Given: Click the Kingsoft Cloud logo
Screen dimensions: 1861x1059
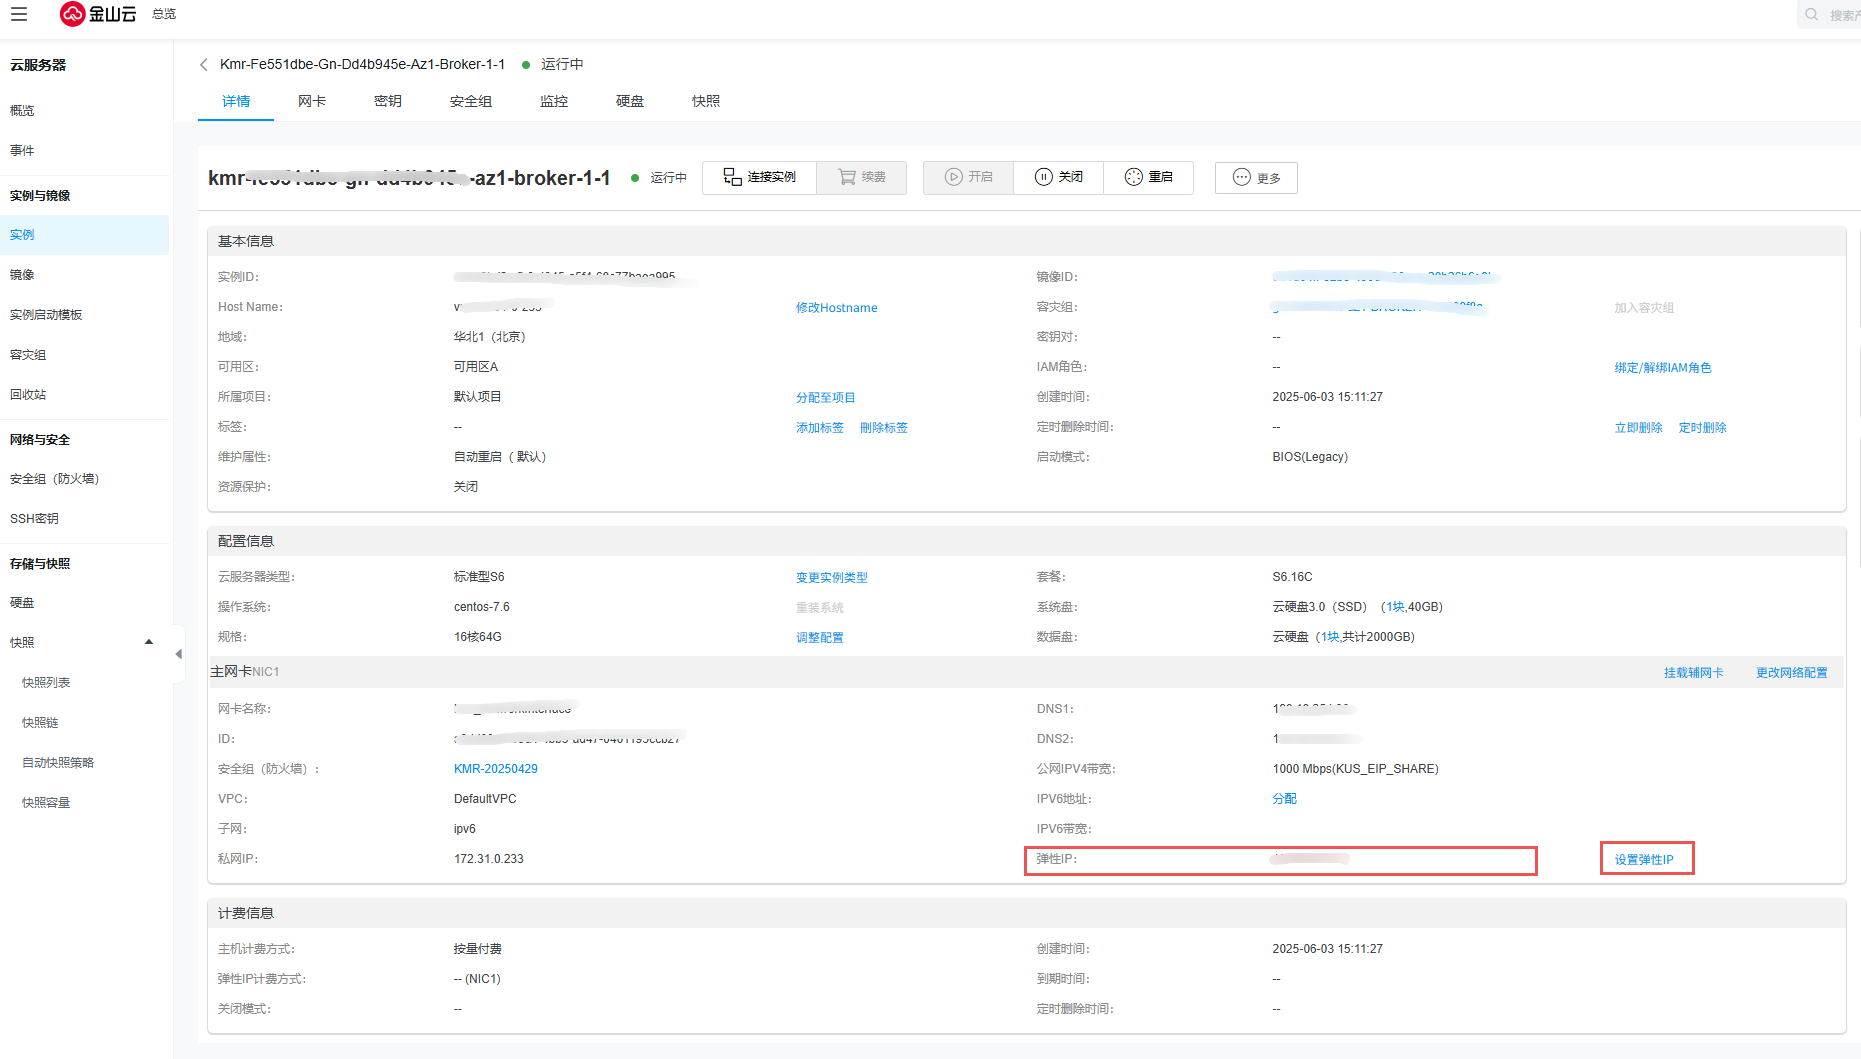Looking at the screenshot, I should click(98, 14).
